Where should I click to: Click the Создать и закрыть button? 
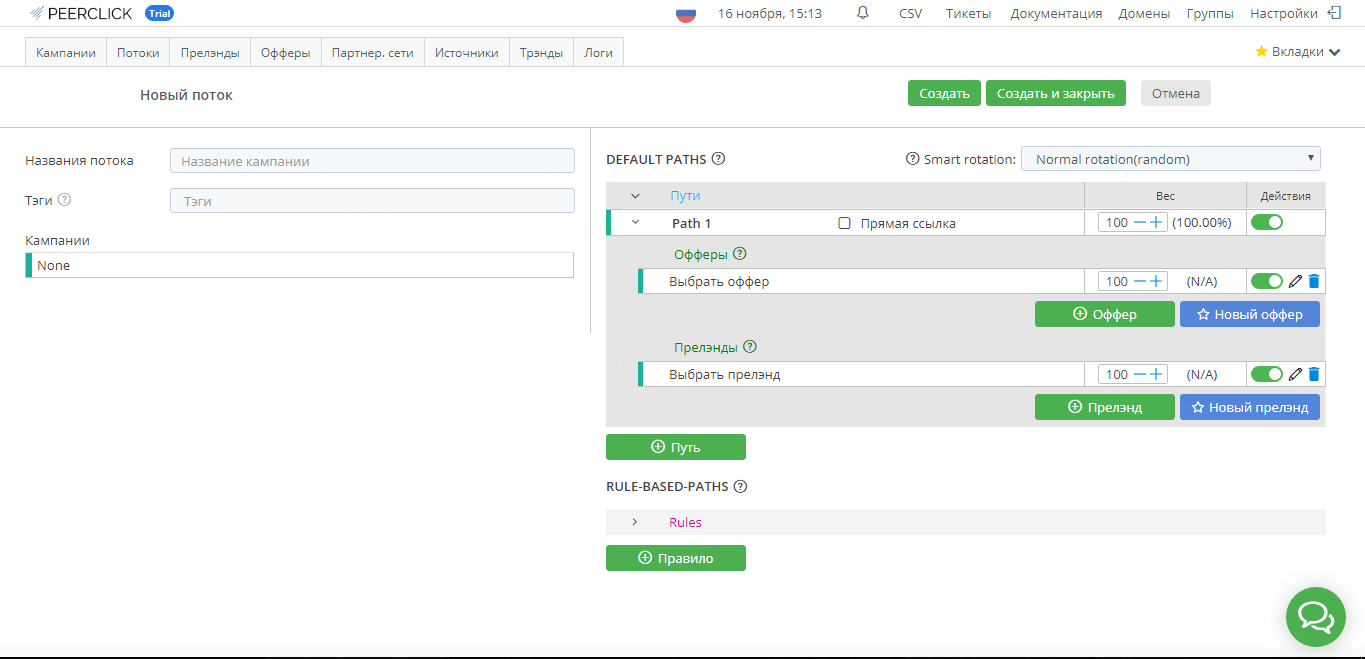1055,93
